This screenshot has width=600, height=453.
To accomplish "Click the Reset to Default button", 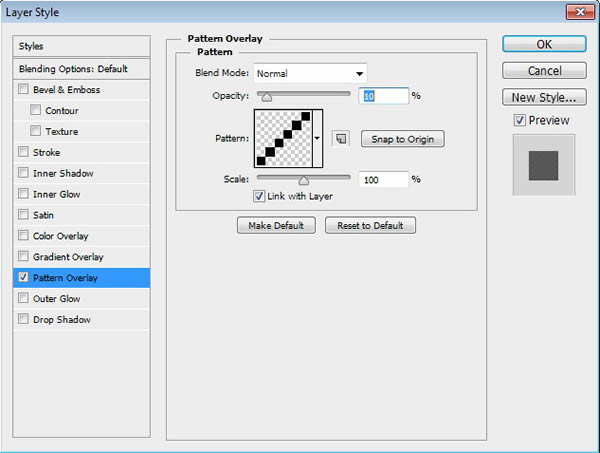I will click(x=370, y=225).
